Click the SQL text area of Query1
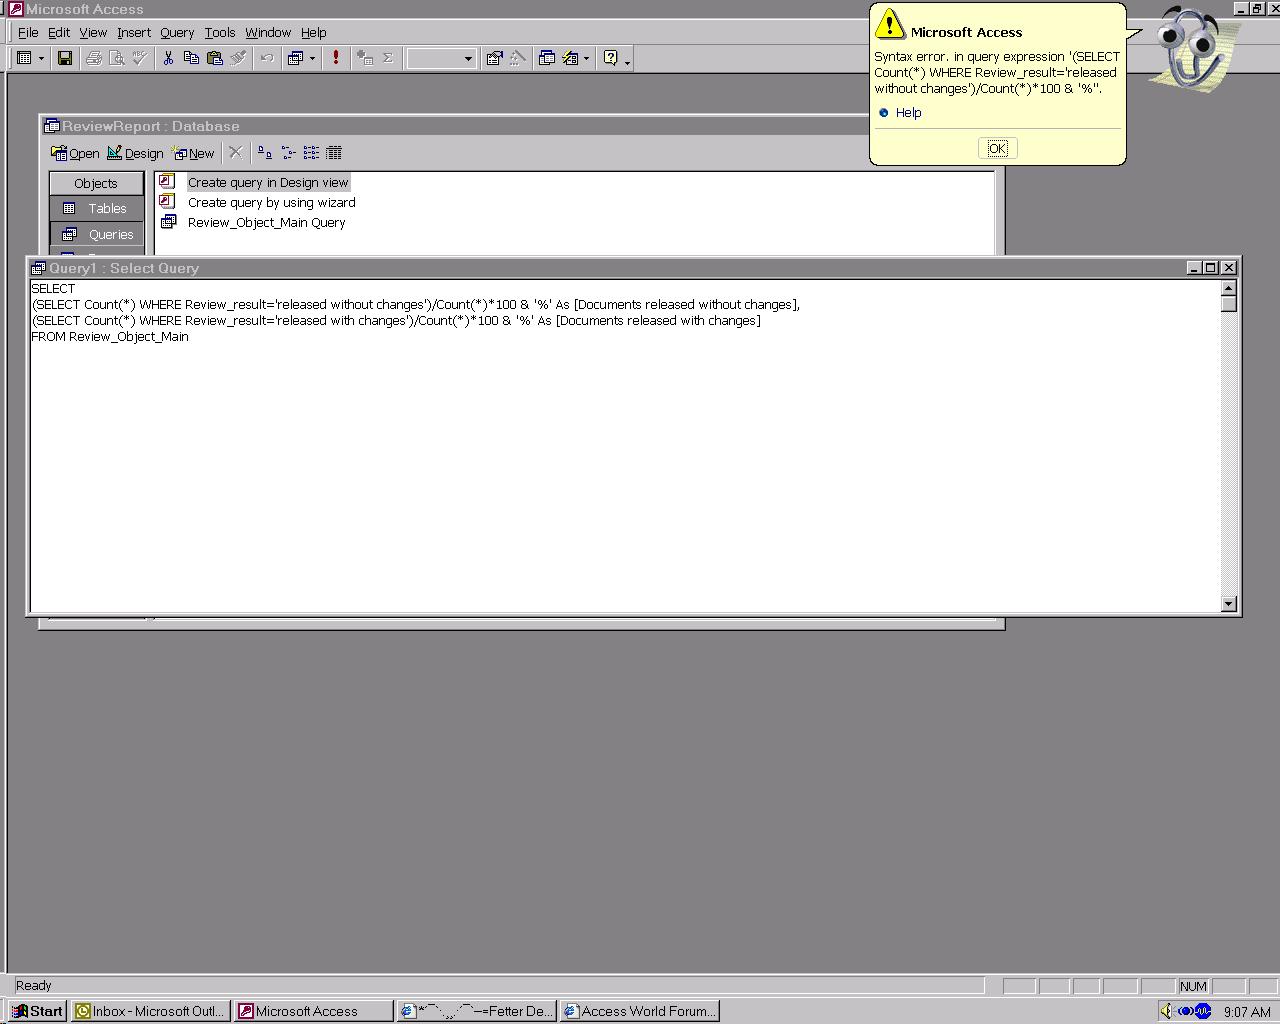The image size is (1280, 1024). click(625, 446)
